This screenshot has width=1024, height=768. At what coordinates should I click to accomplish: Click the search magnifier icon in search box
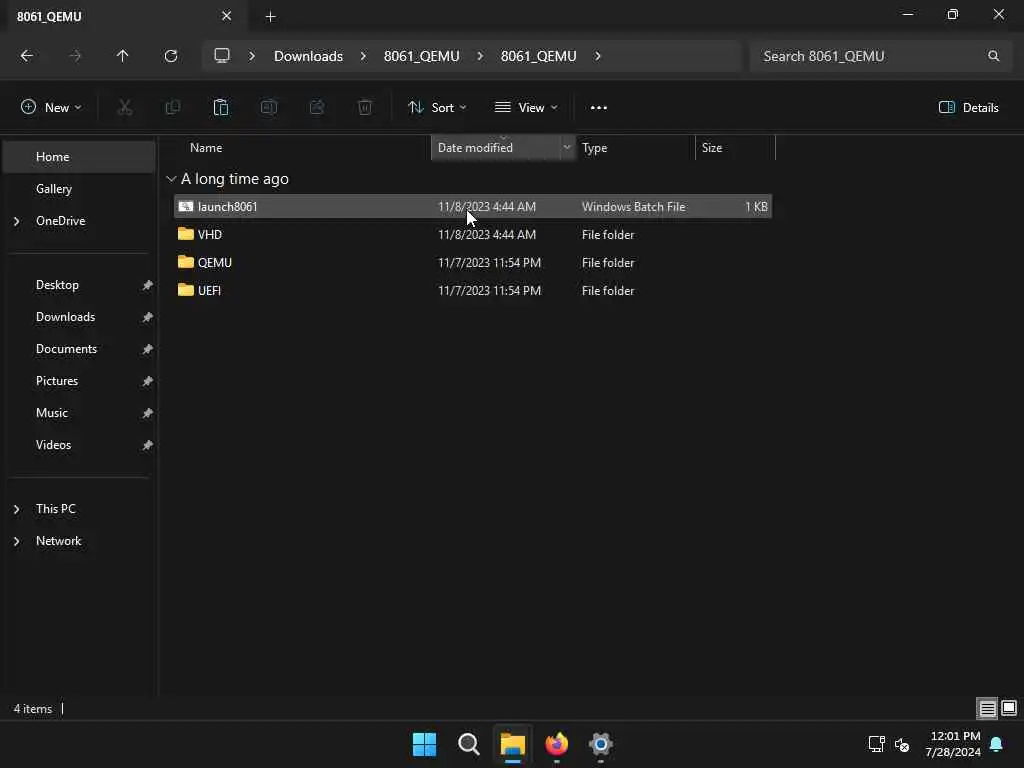[993, 56]
